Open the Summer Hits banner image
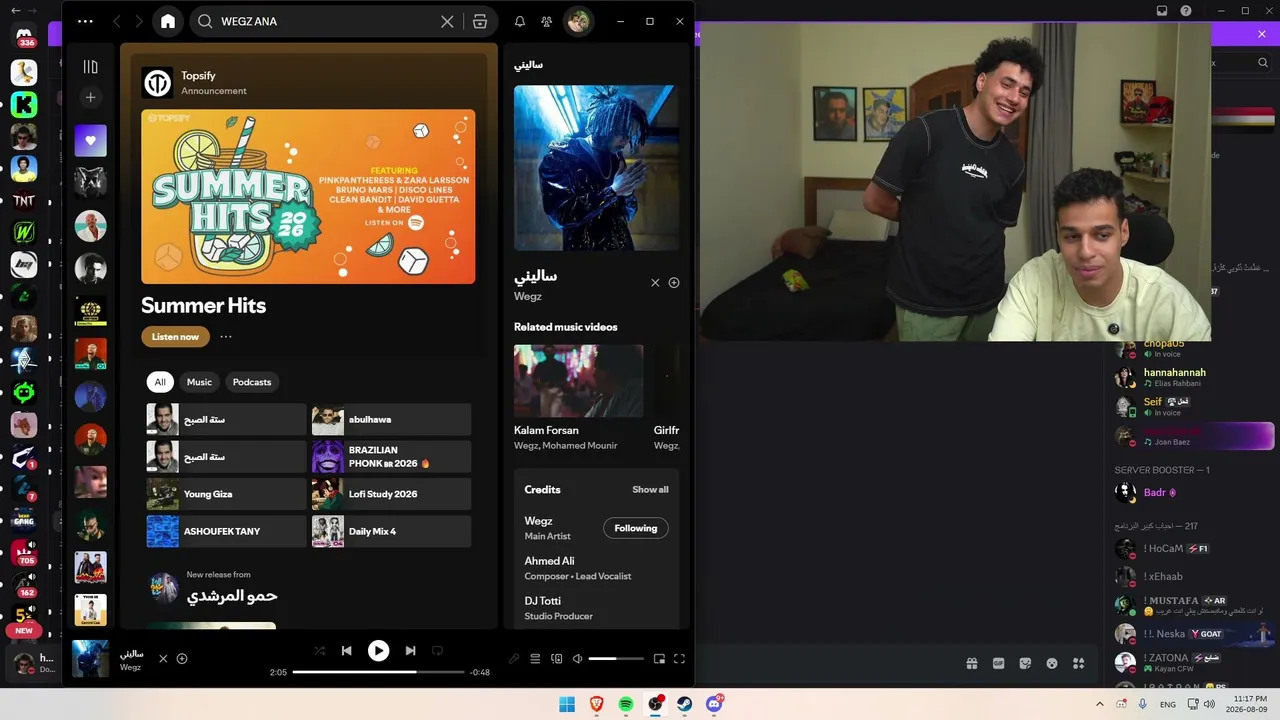Image resolution: width=1280 pixels, height=720 pixels. pos(308,197)
